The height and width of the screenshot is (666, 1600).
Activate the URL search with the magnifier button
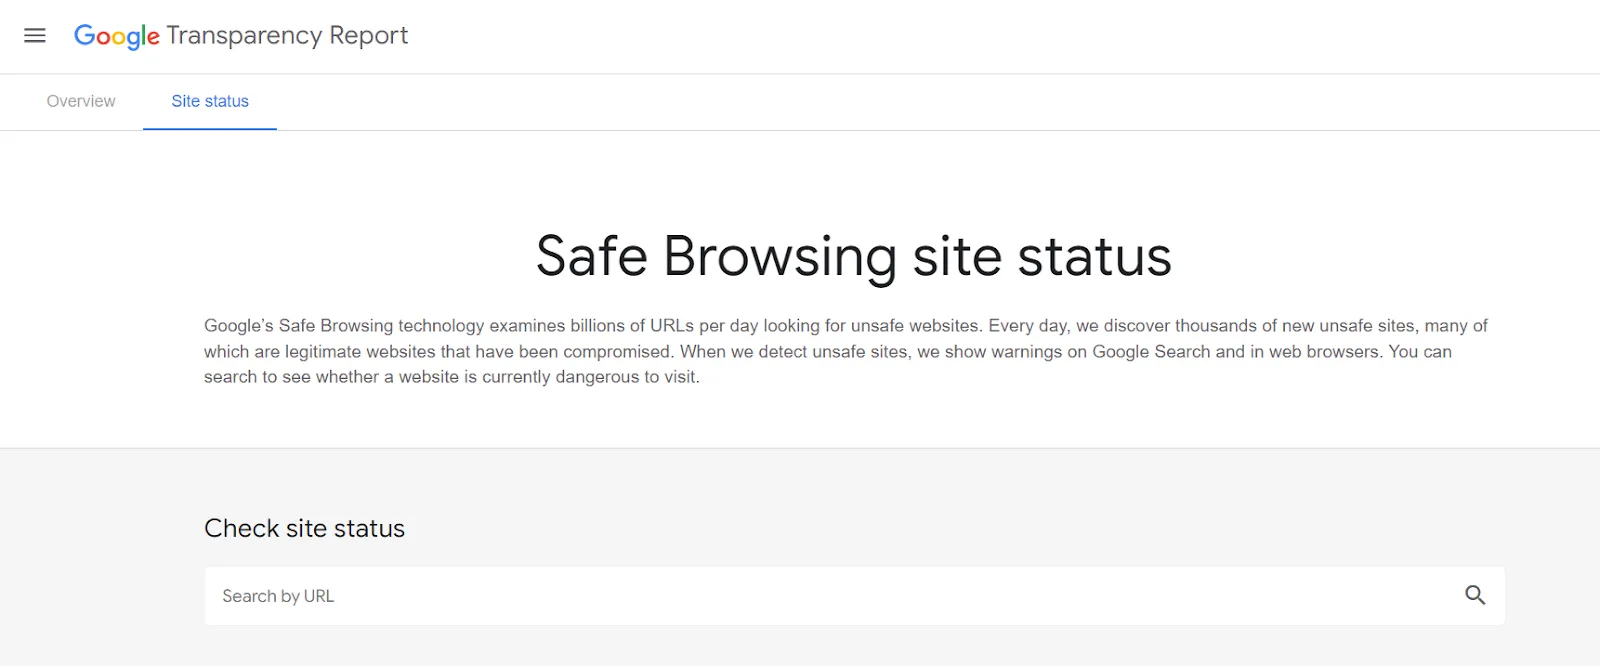pos(1475,595)
